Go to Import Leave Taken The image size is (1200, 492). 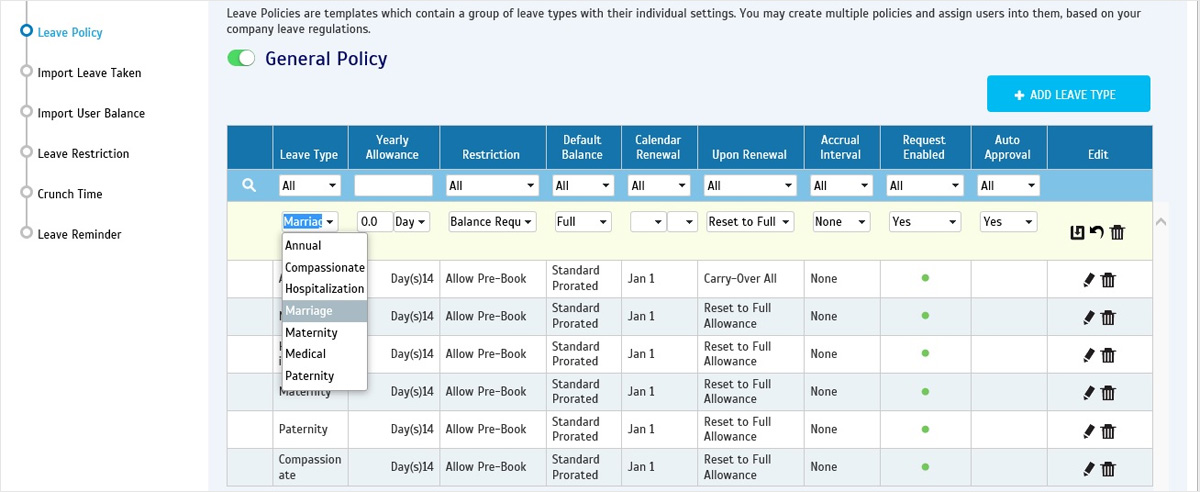click(89, 73)
